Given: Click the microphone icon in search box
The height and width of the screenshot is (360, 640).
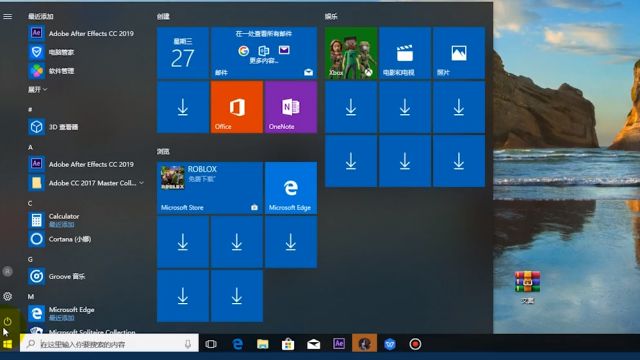Looking at the screenshot, I should [x=188, y=344].
